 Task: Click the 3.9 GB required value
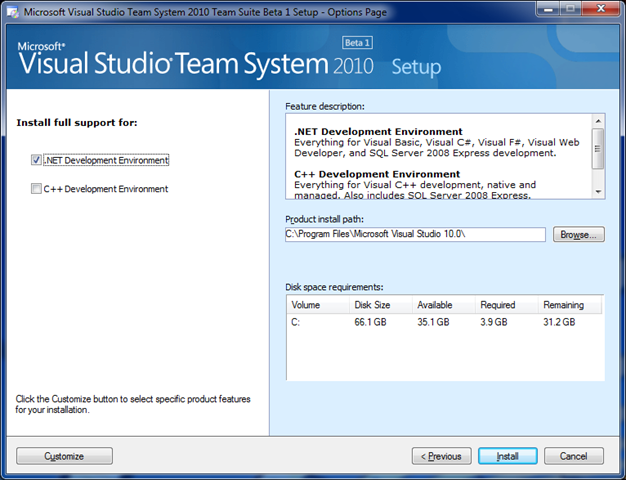pyautogui.click(x=493, y=322)
